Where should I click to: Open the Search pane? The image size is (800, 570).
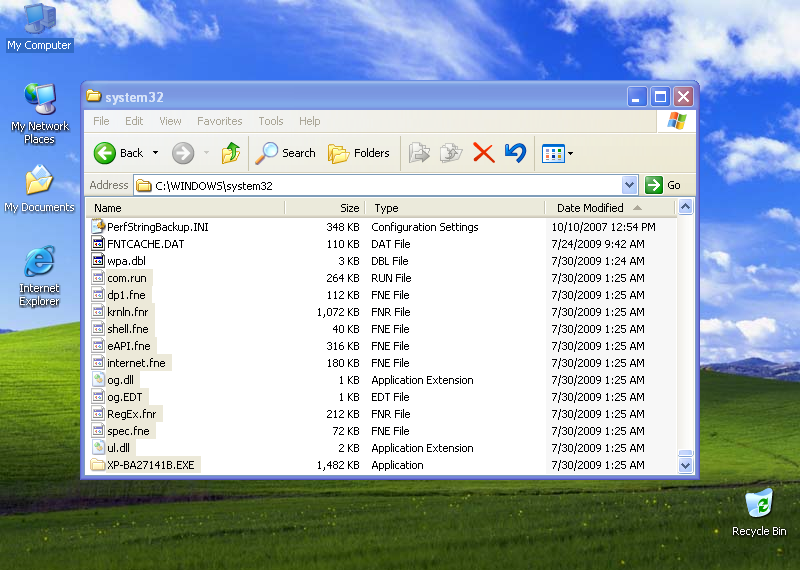click(x=285, y=153)
